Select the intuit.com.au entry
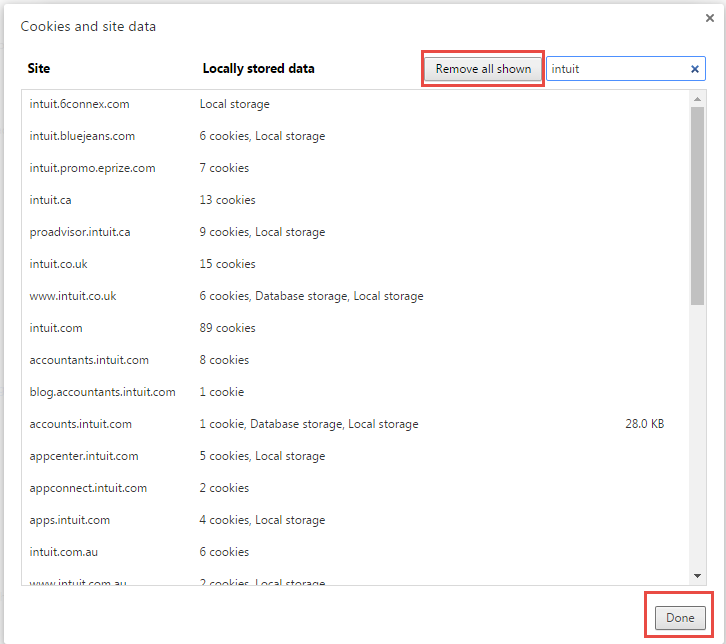 pyautogui.click(x=355, y=552)
